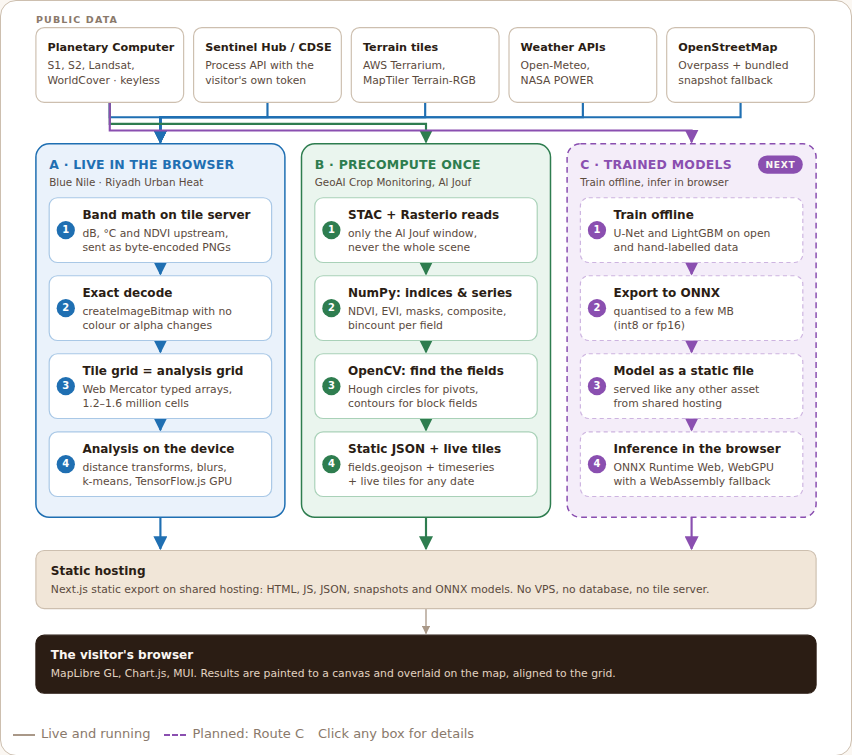The width and height of the screenshot is (852, 755).
Task: Open the Export to ONNX step
Action: coord(691,308)
